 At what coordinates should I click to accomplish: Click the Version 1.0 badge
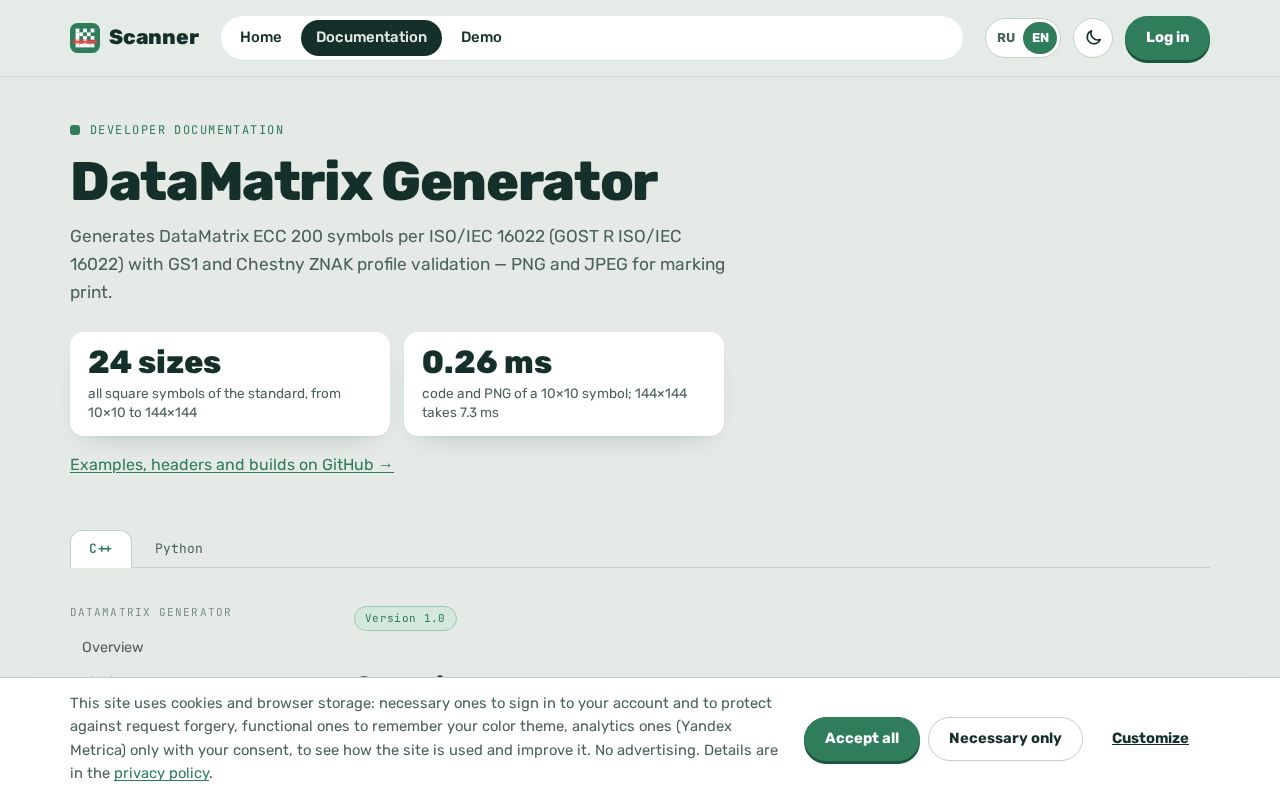(x=405, y=618)
